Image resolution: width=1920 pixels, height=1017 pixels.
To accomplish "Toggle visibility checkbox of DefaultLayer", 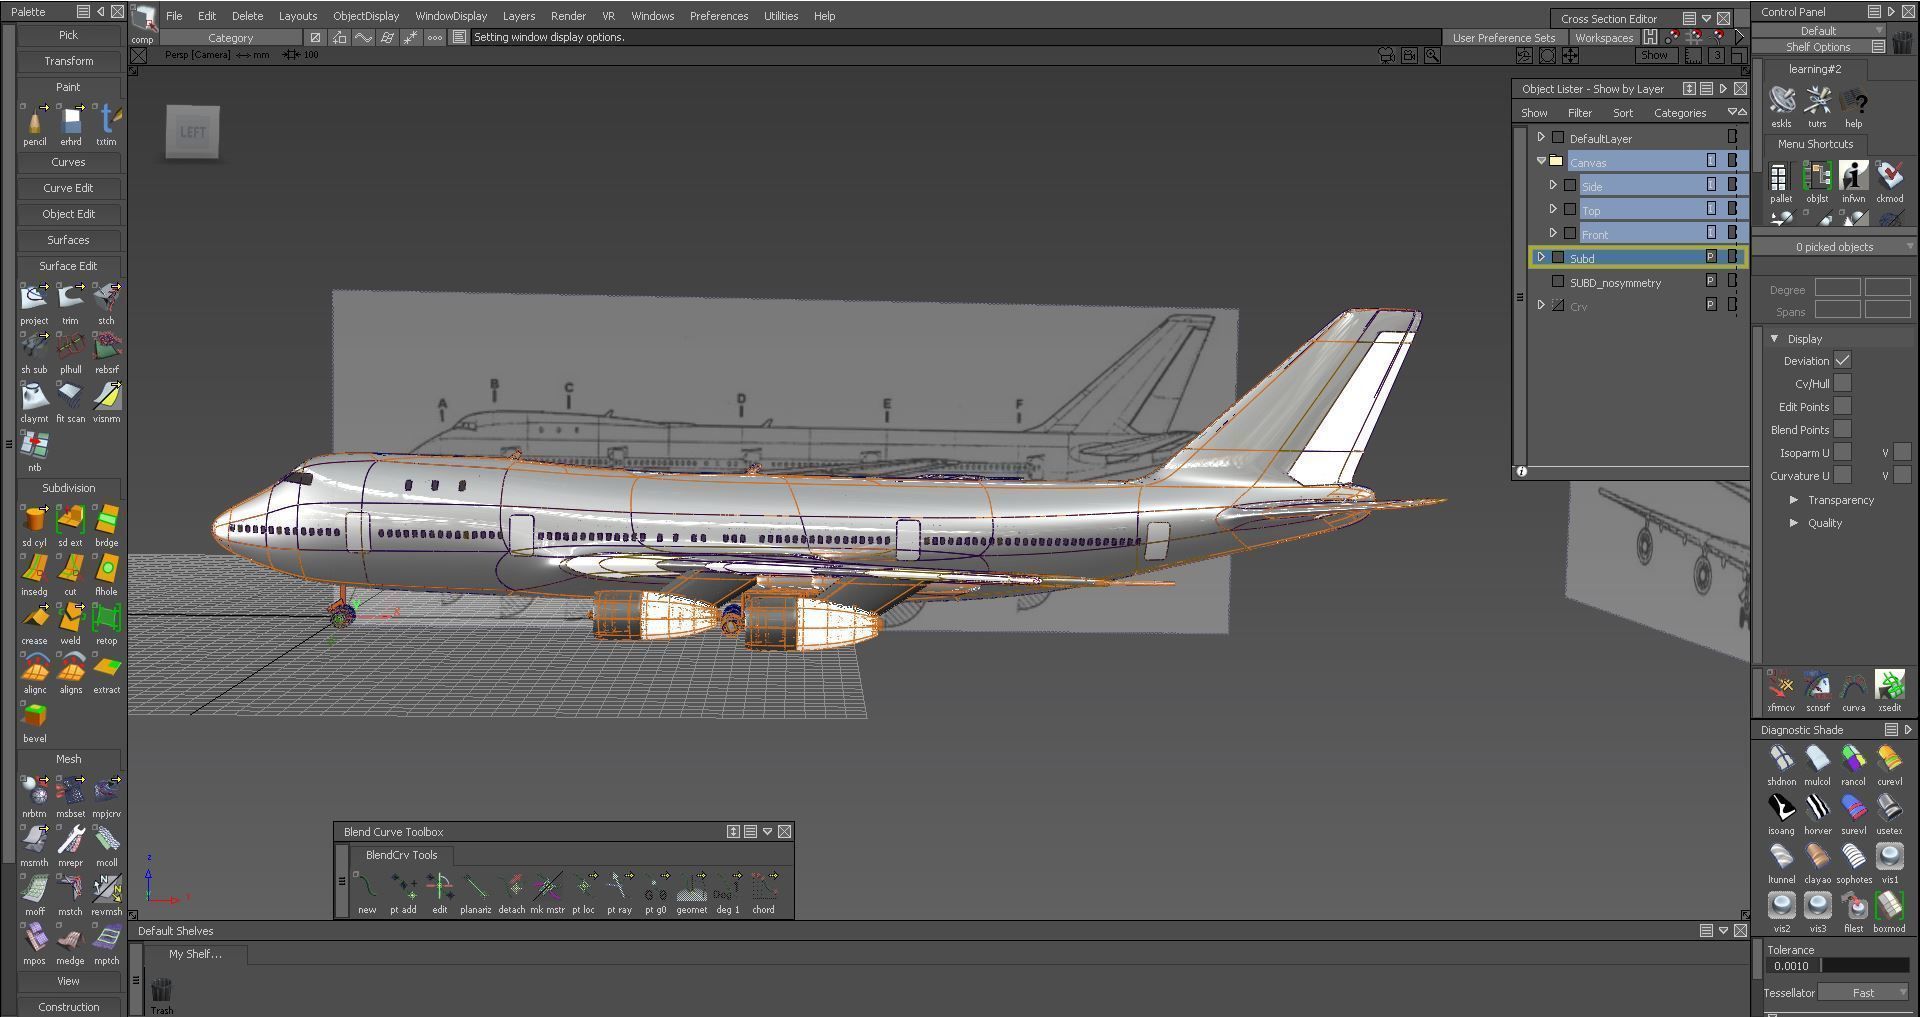I will coord(1557,137).
